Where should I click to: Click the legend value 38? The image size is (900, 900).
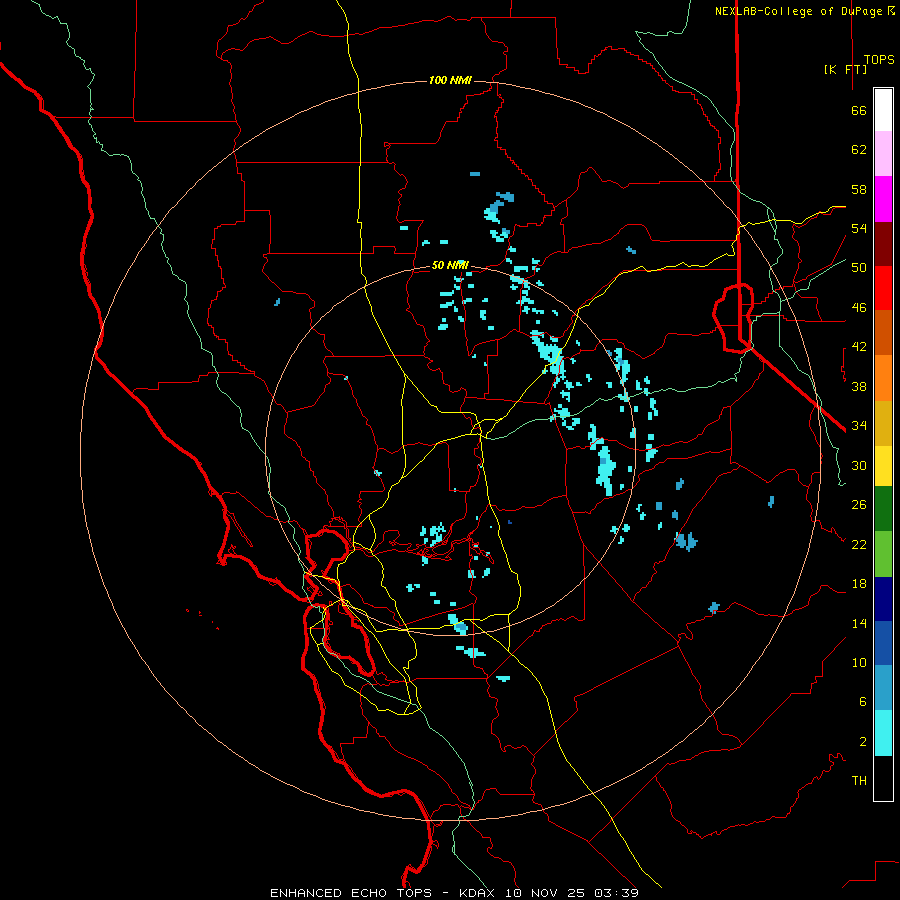(859, 386)
